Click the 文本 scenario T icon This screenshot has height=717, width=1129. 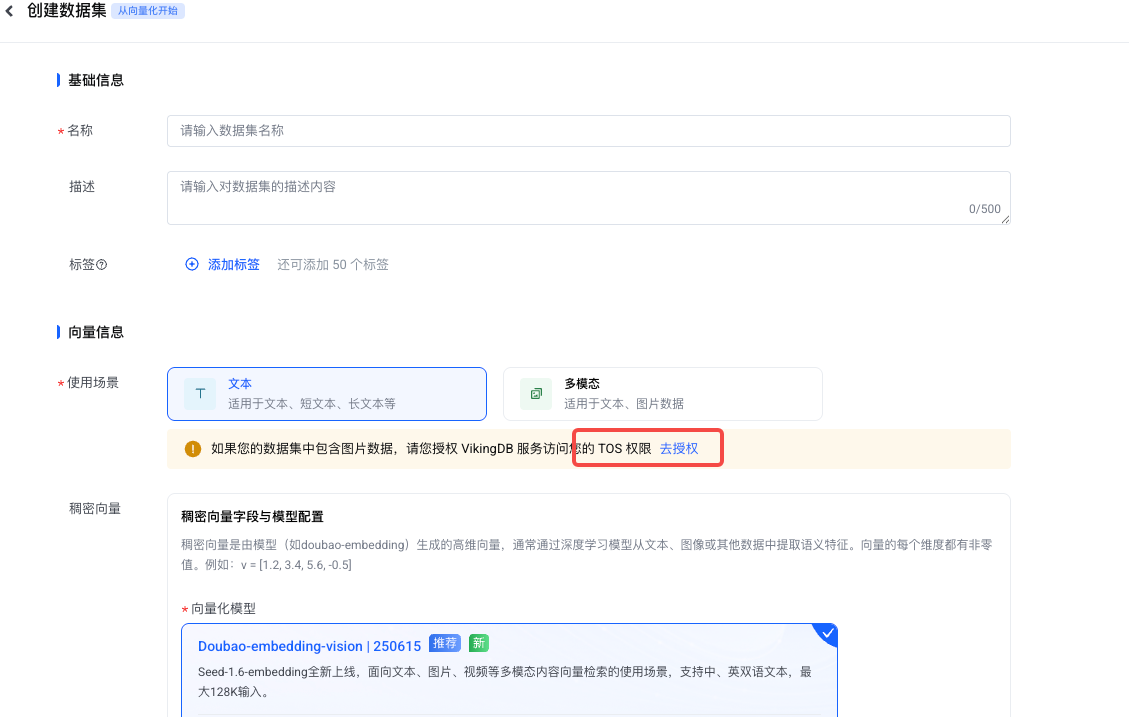[x=200, y=394]
